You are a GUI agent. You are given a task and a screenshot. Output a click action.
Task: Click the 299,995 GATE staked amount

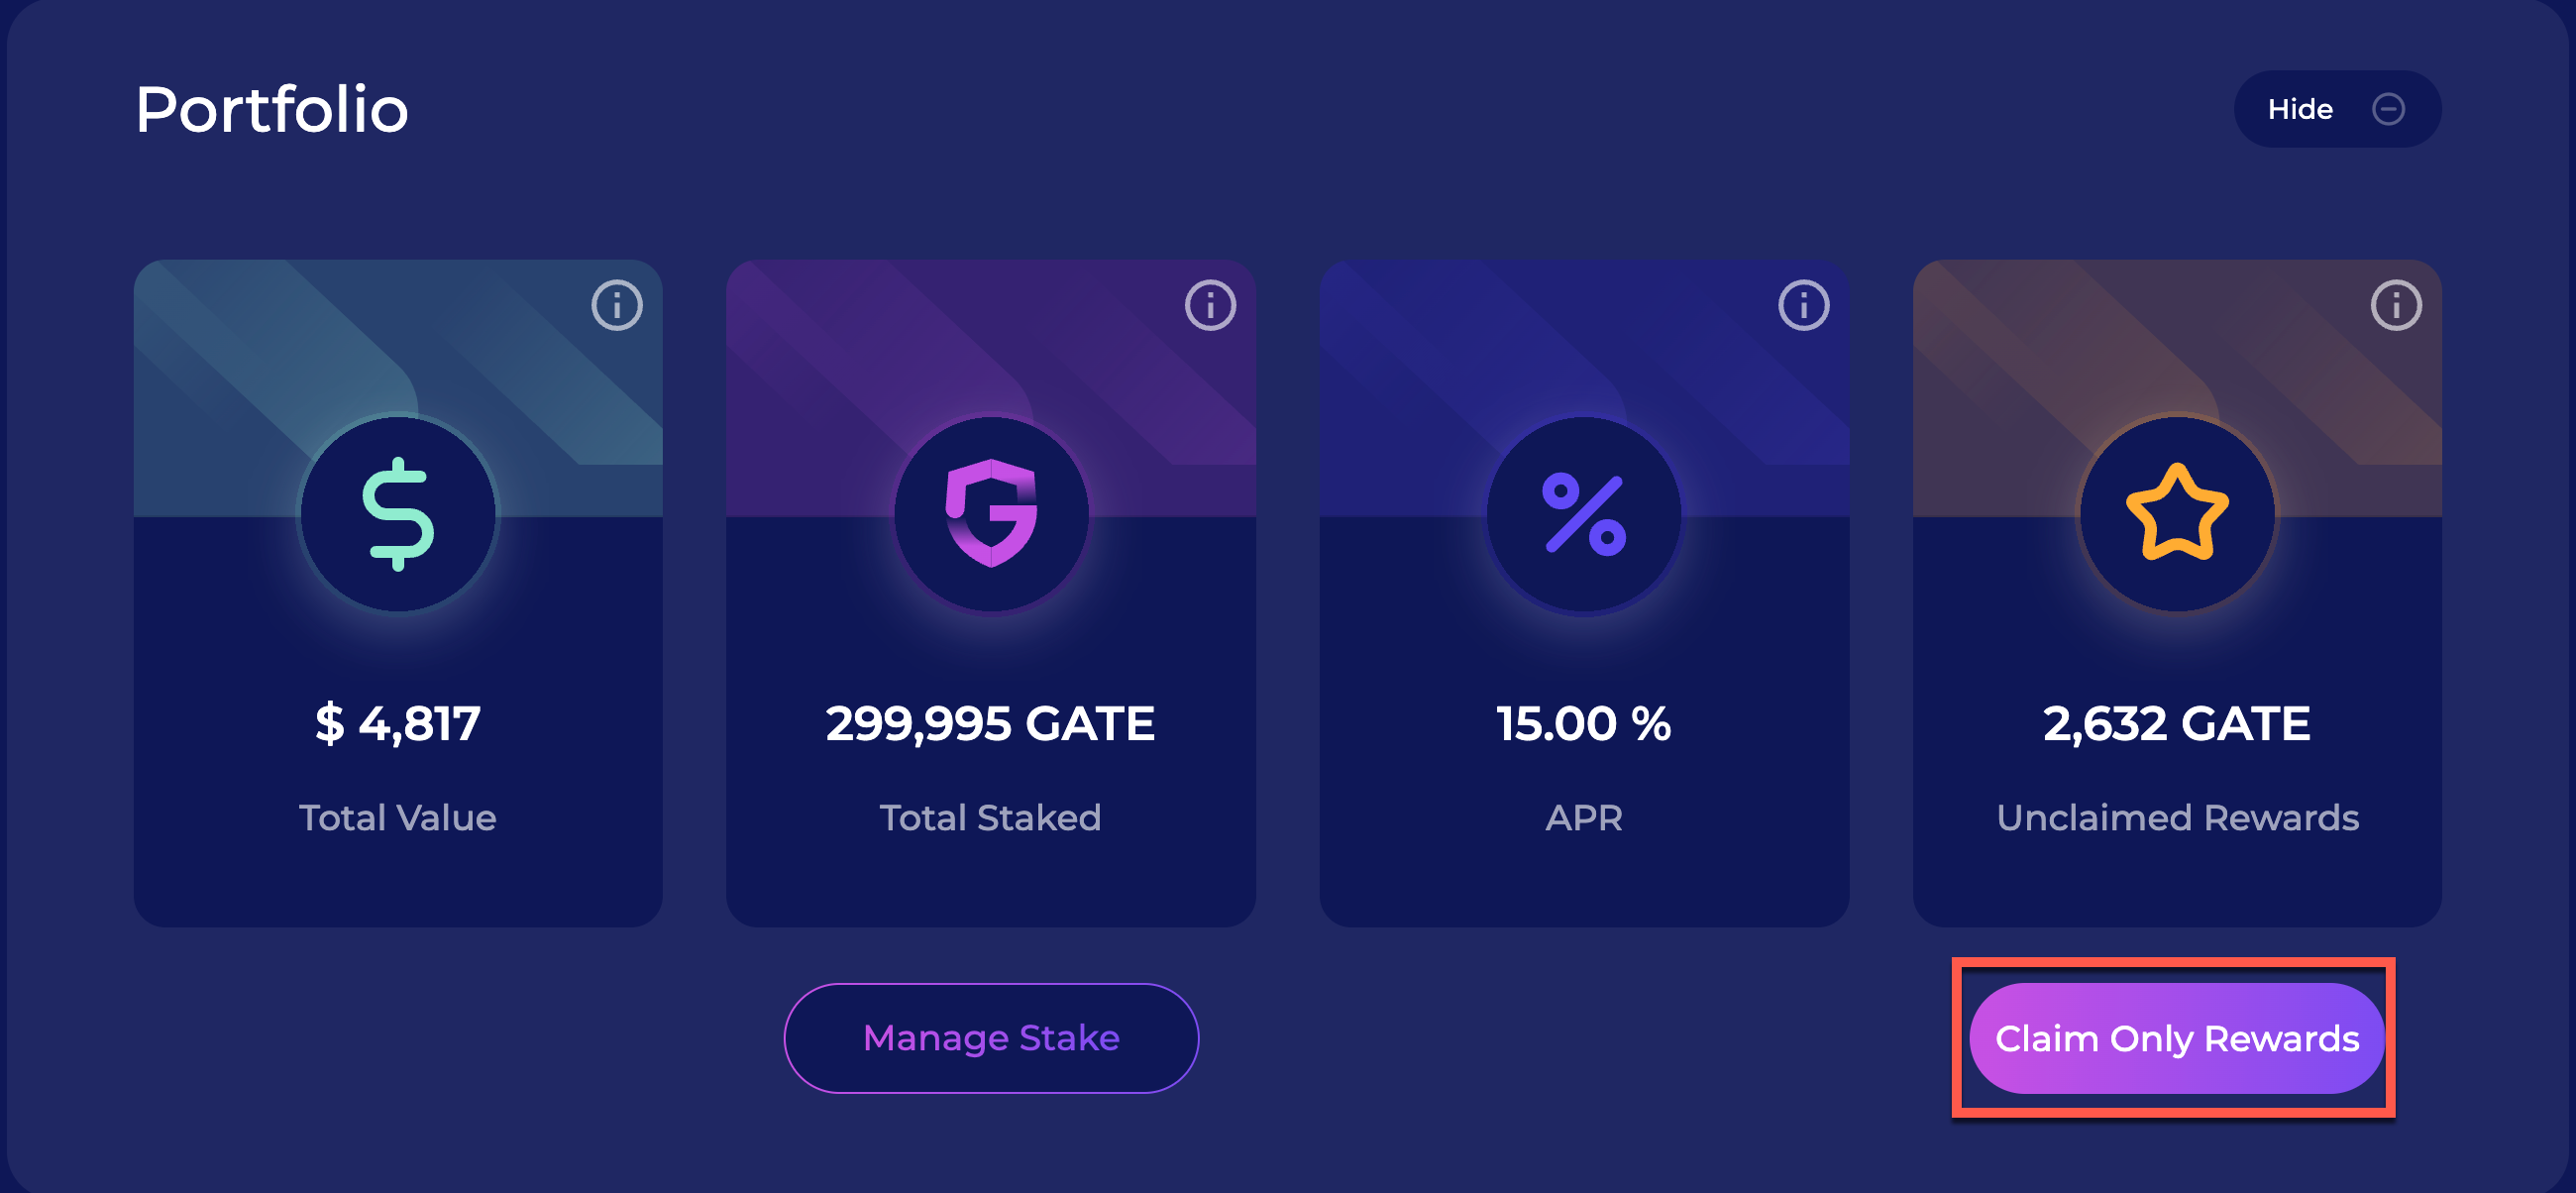coord(991,724)
